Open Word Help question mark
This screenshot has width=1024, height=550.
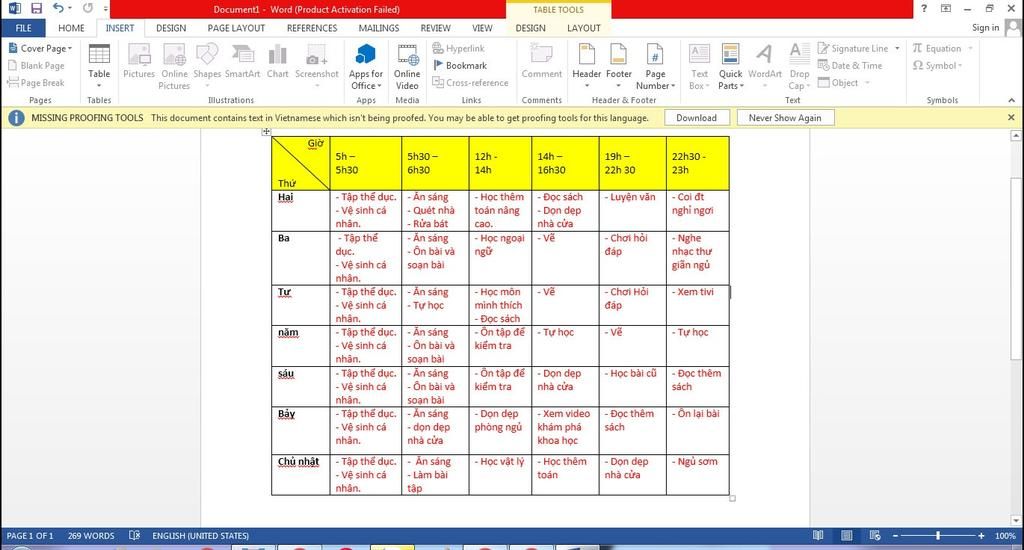(x=923, y=8)
